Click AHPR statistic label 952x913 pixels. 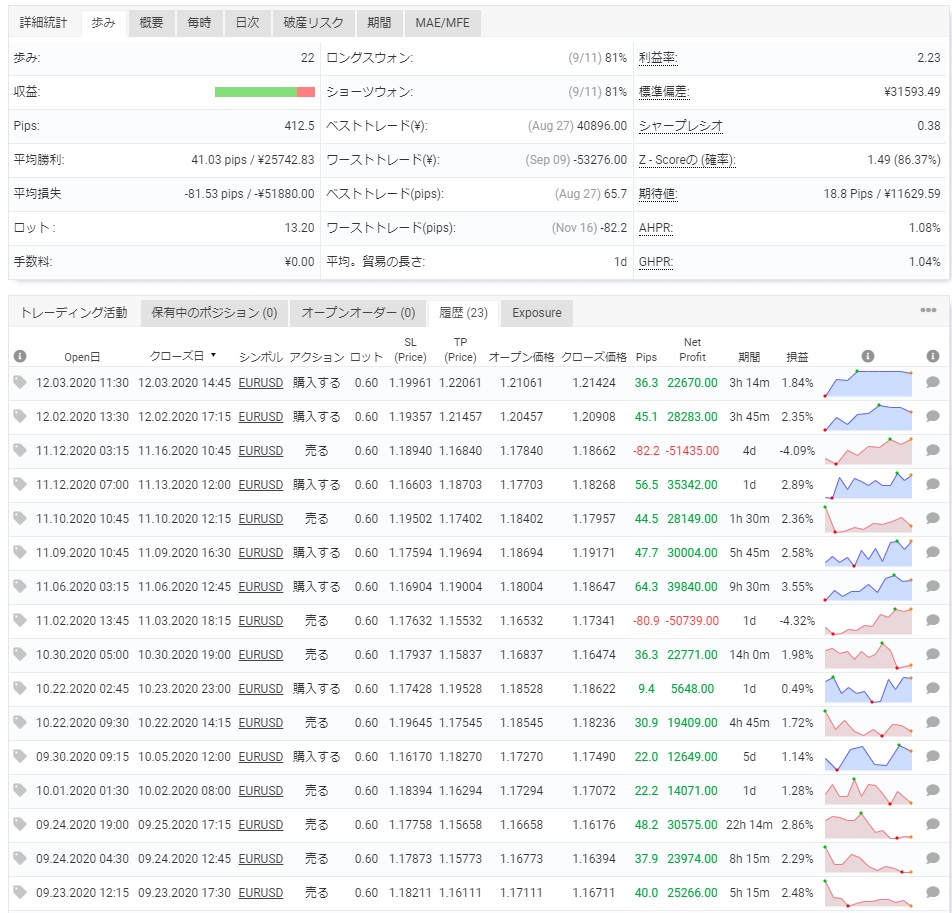click(x=656, y=228)
